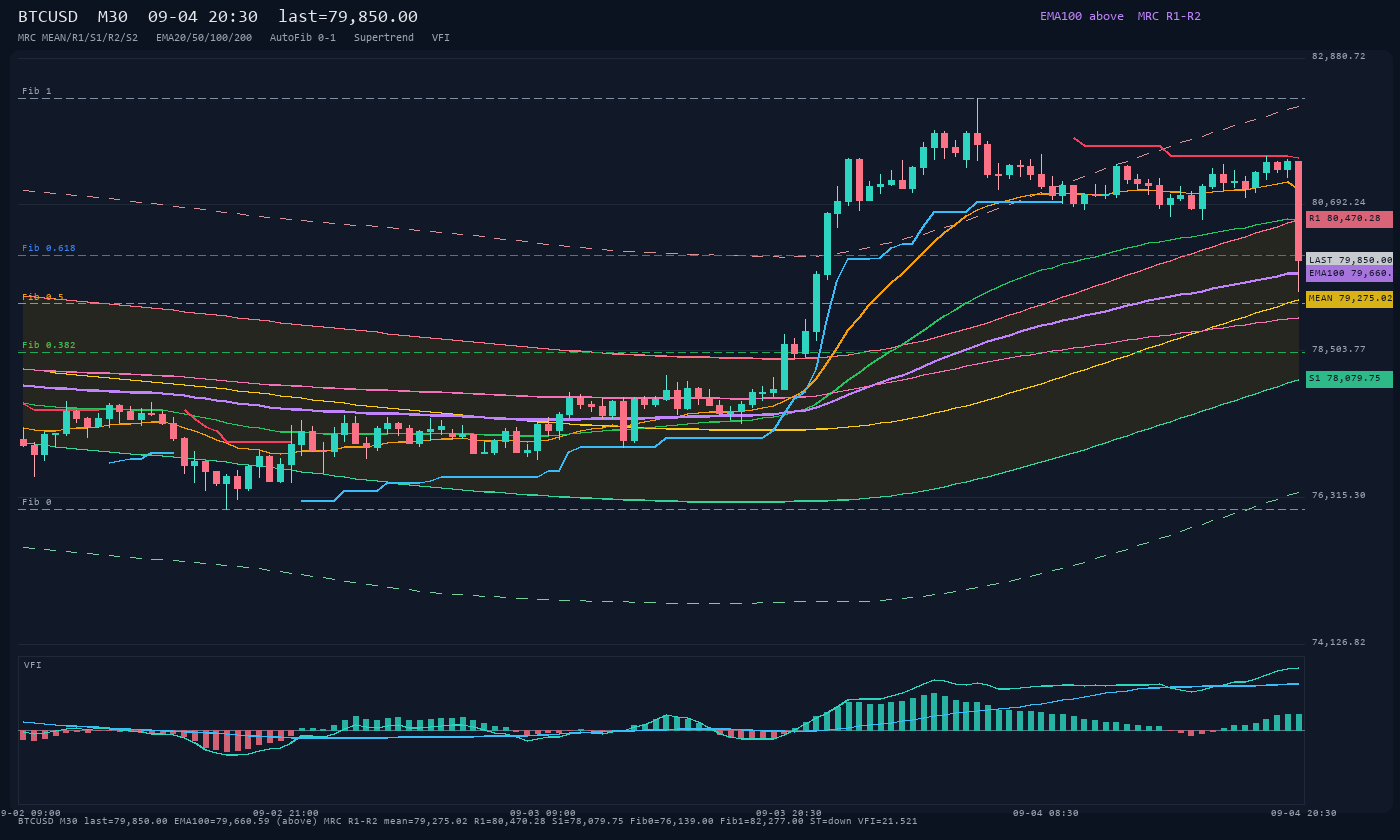The height and width of the screenshot is (840, 1400).
Task: Click the 'Fib 0.5' level label
Action: [x=43, y=297]
